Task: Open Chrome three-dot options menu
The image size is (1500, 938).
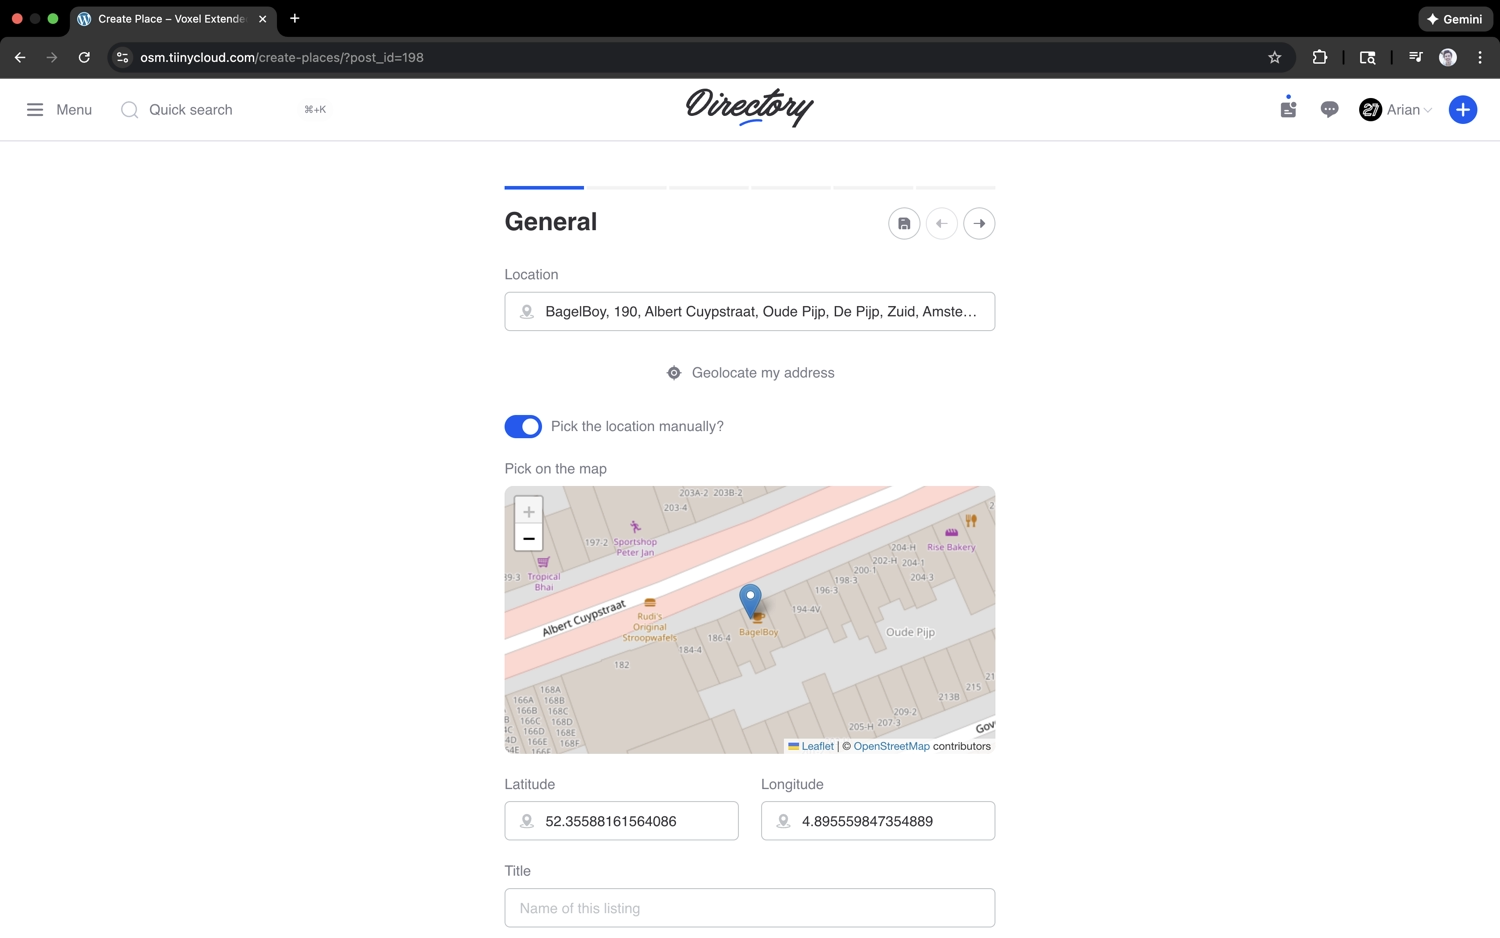Action: pos(1480,58)
